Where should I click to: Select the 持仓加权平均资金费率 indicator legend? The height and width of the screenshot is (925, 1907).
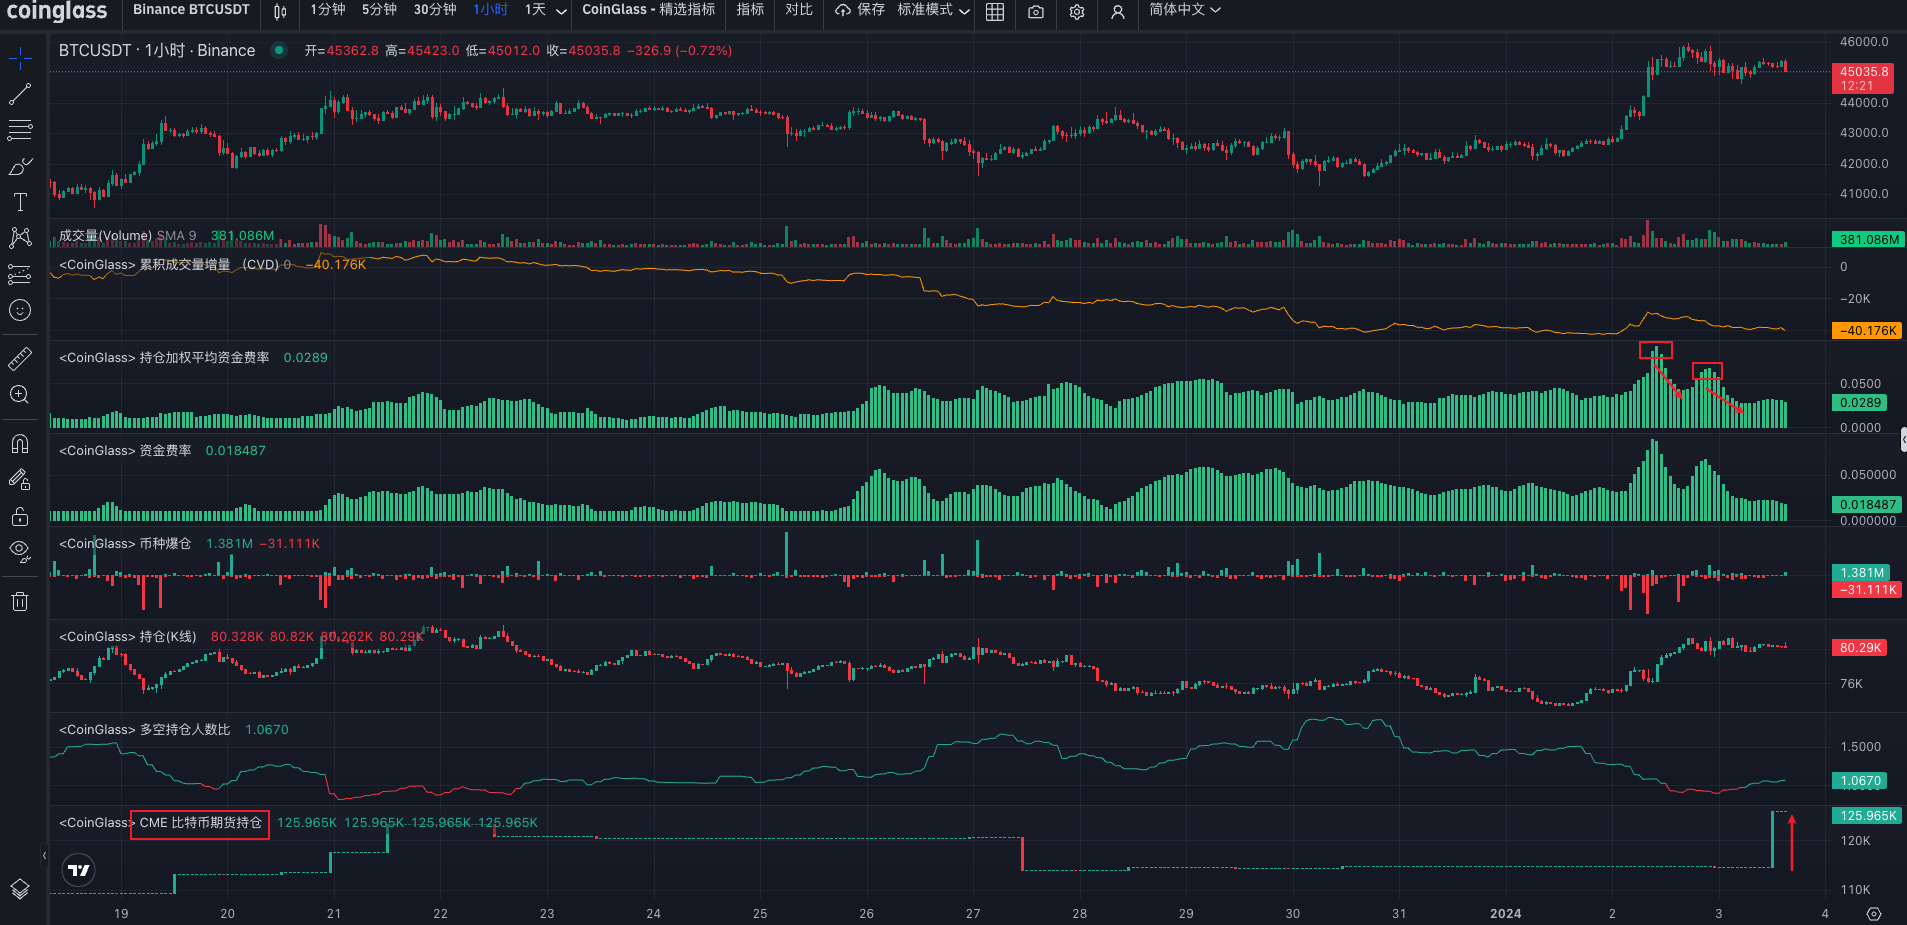tap(164, 358)
